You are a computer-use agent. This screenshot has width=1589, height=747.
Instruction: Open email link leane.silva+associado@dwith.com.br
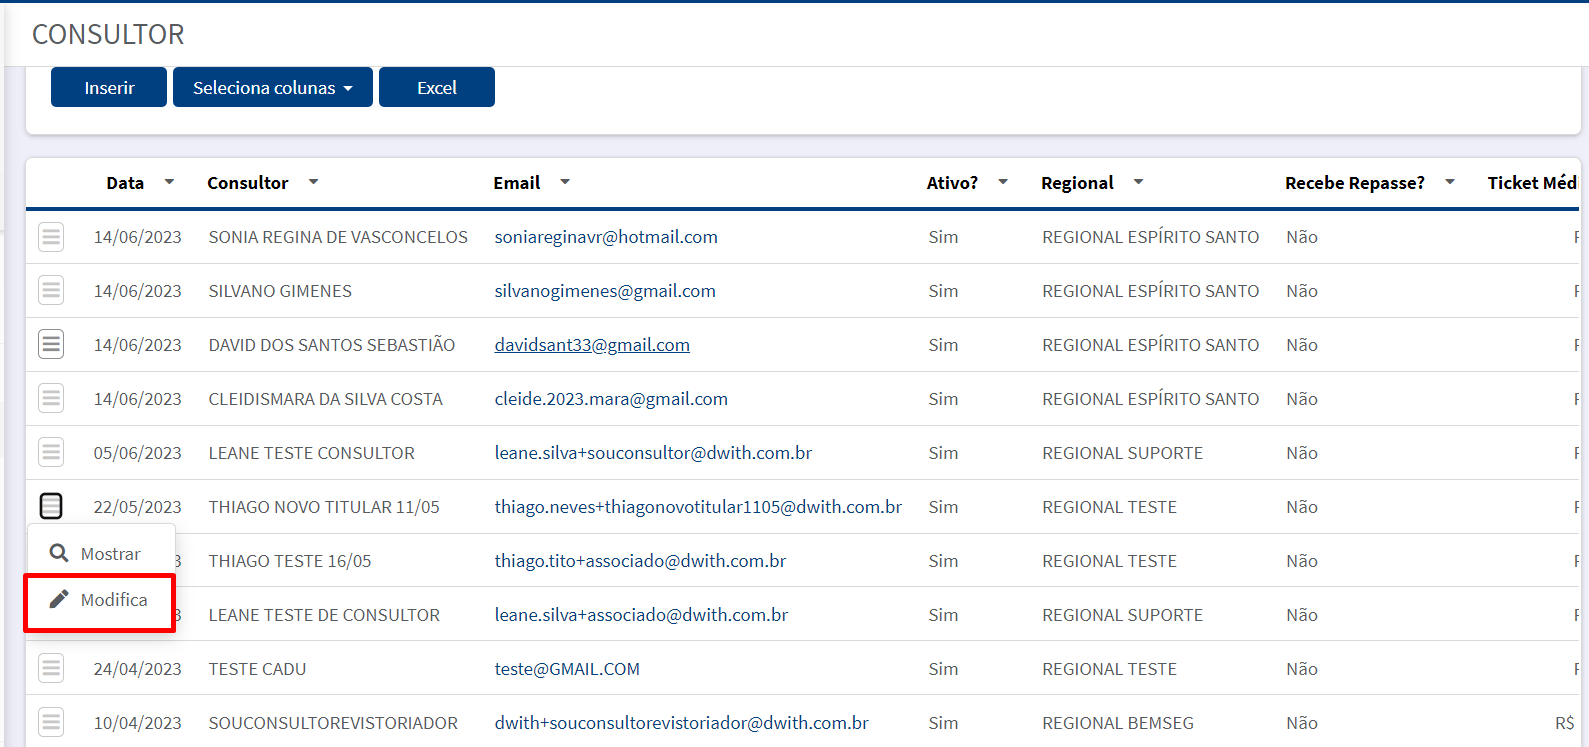click(641, 615)
